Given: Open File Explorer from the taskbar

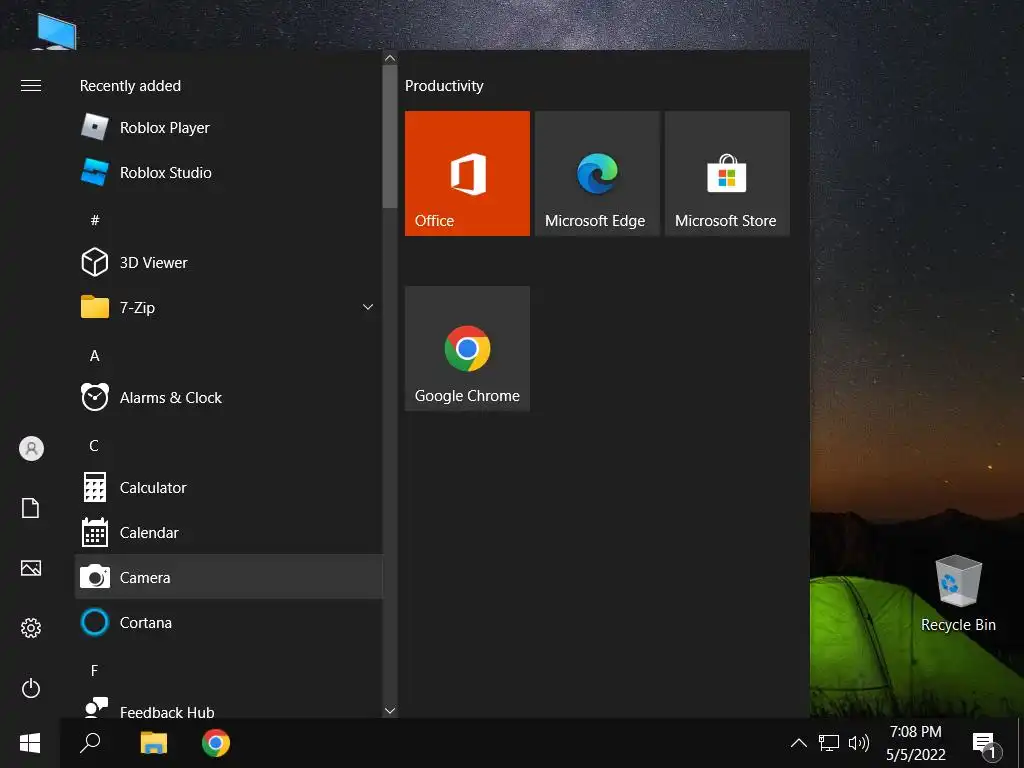Looking at the screenshot, I should tap(153, 743).
